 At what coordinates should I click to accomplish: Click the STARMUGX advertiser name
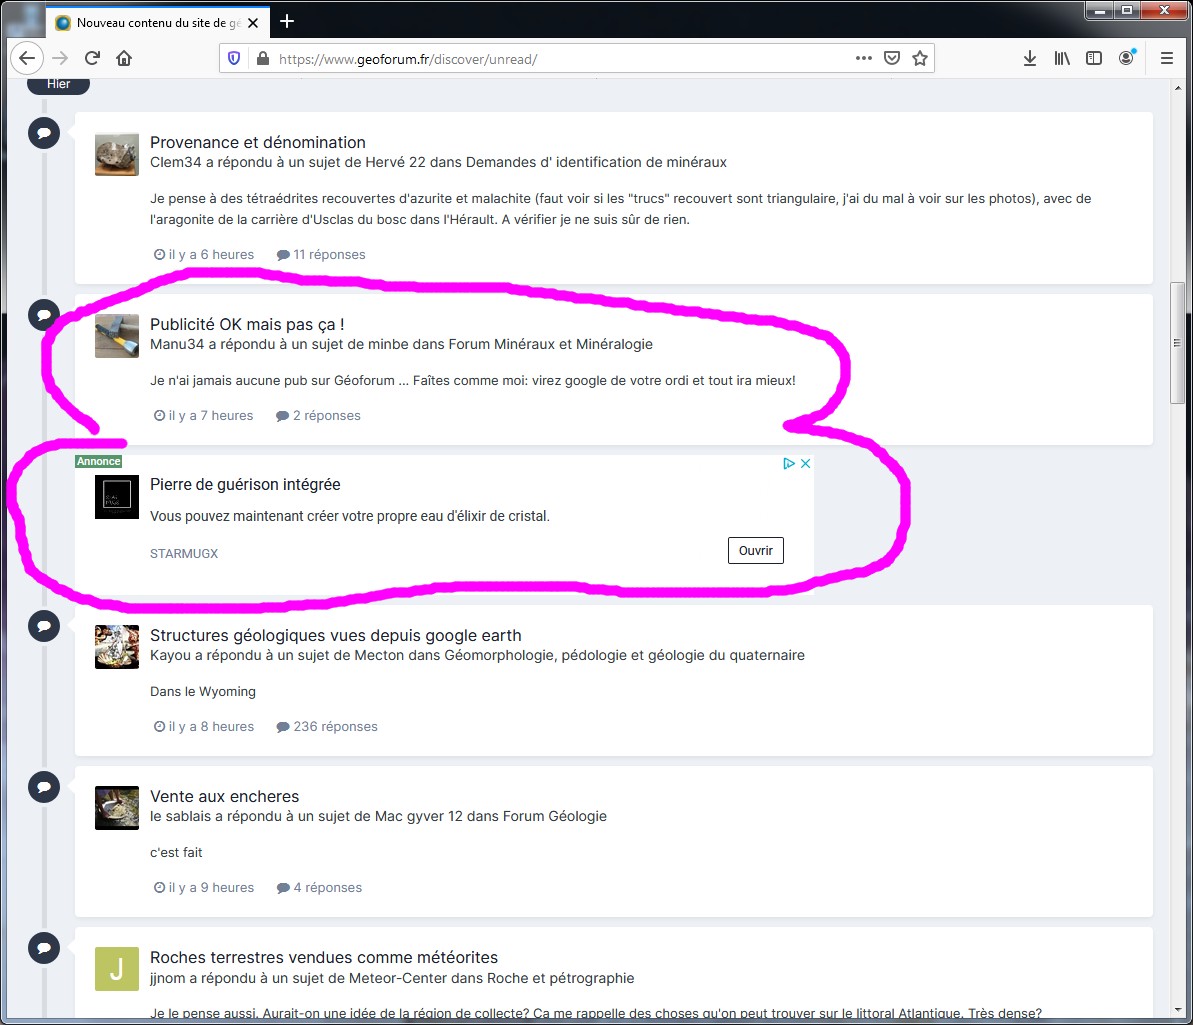tap(184, 554)
